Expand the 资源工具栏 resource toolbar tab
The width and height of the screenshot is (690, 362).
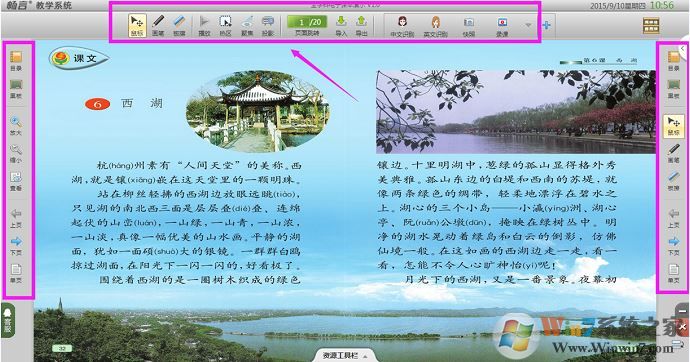point(344,355)
